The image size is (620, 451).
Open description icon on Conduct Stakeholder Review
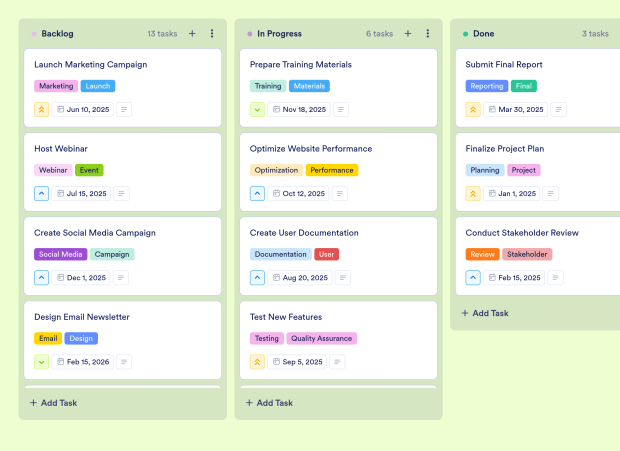pyautogui.click(x=556, y=278)
